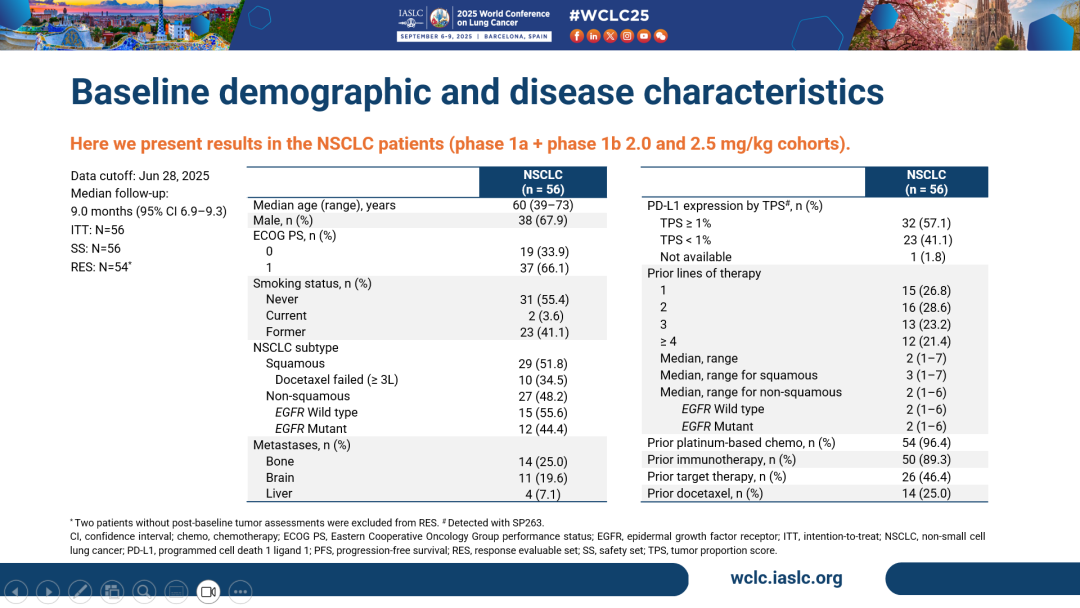This screenshot has height=608, width=1080.
Task: Open the X (Twitter) social icon
Action: 610,36
